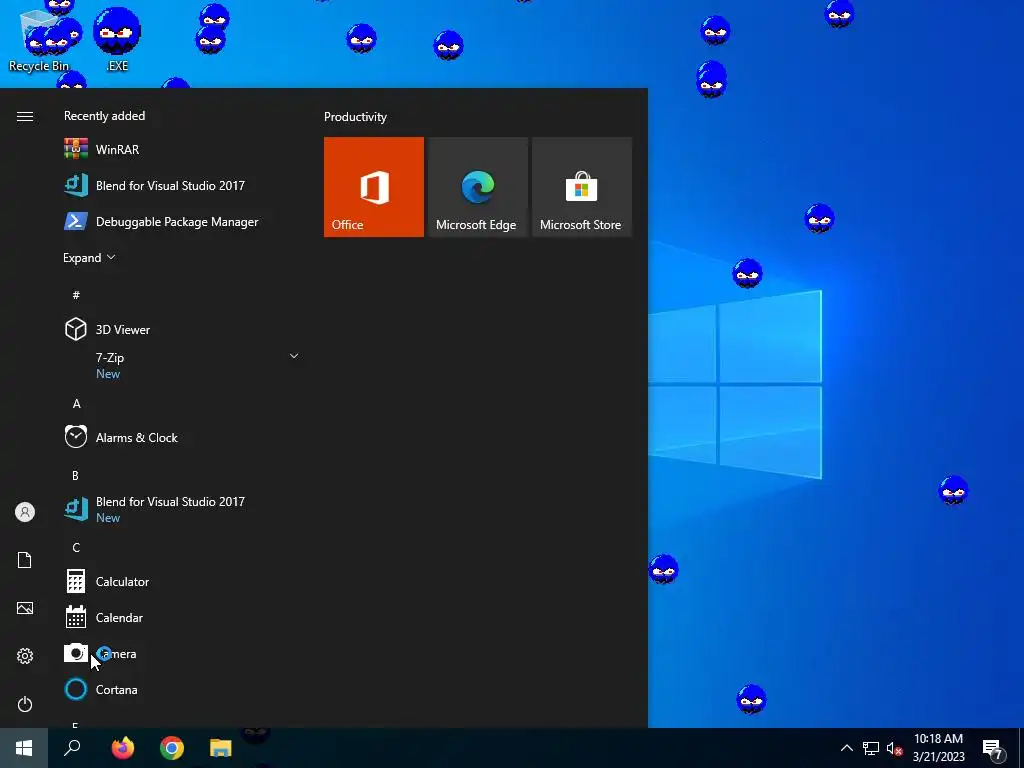The width and height of the screenshot is (1024, 768).
Task: Open taskbar Search magnifier
Action: click(72, 748)
